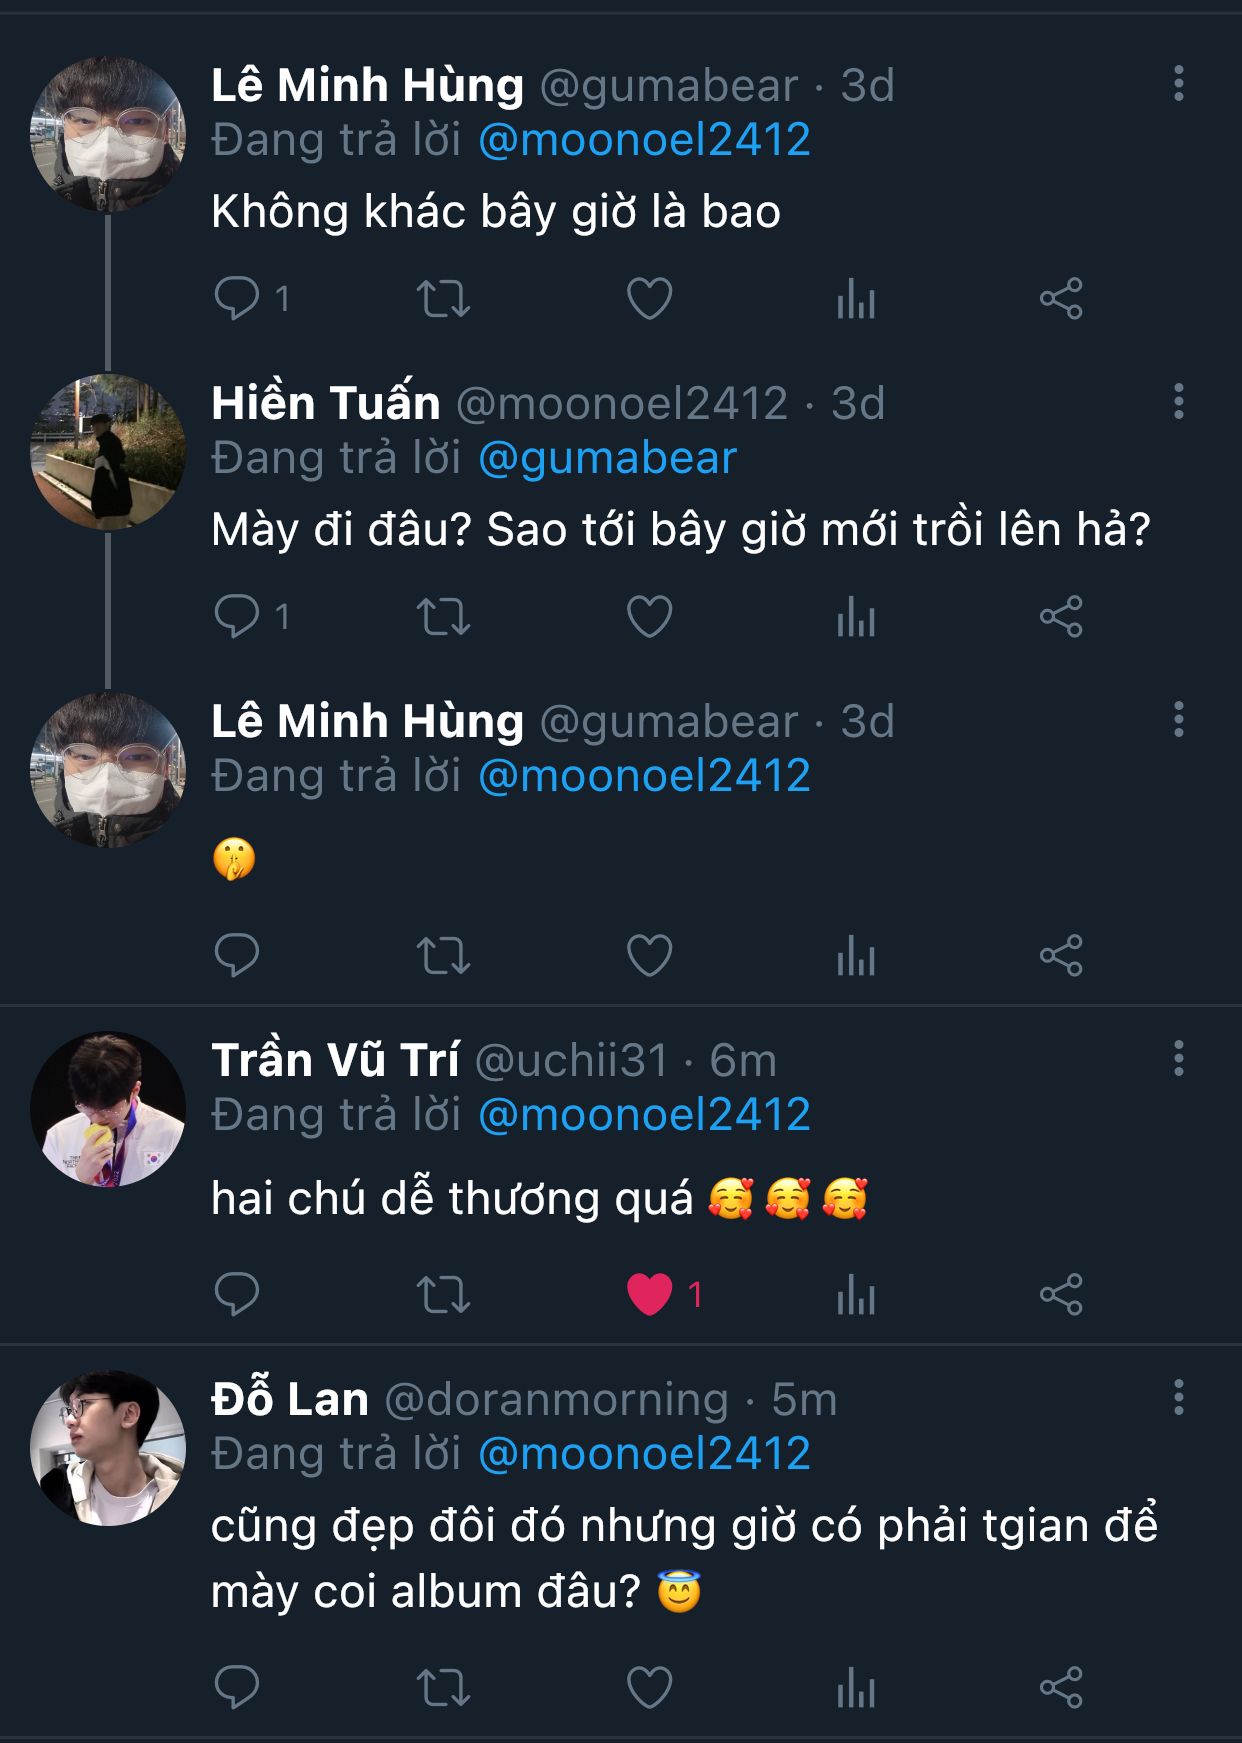
Task: Open more options for Đỗ Lan's tweet
Action: coord(1179,1397)
